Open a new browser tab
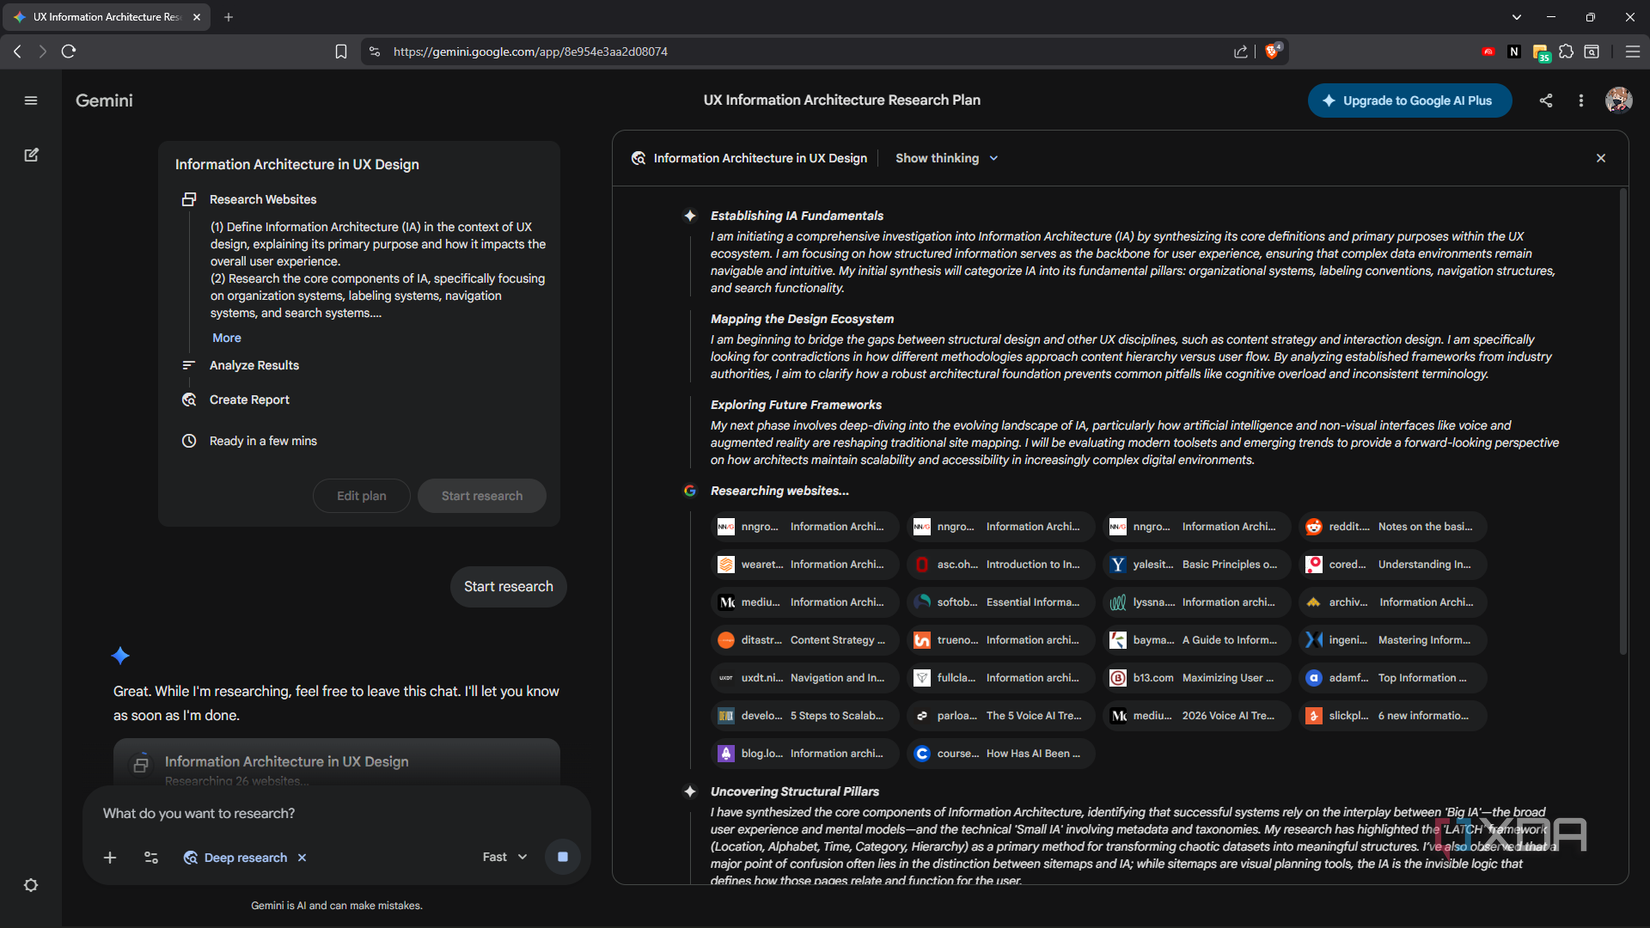Viewport: 1650px width, 928px height. 229,17
